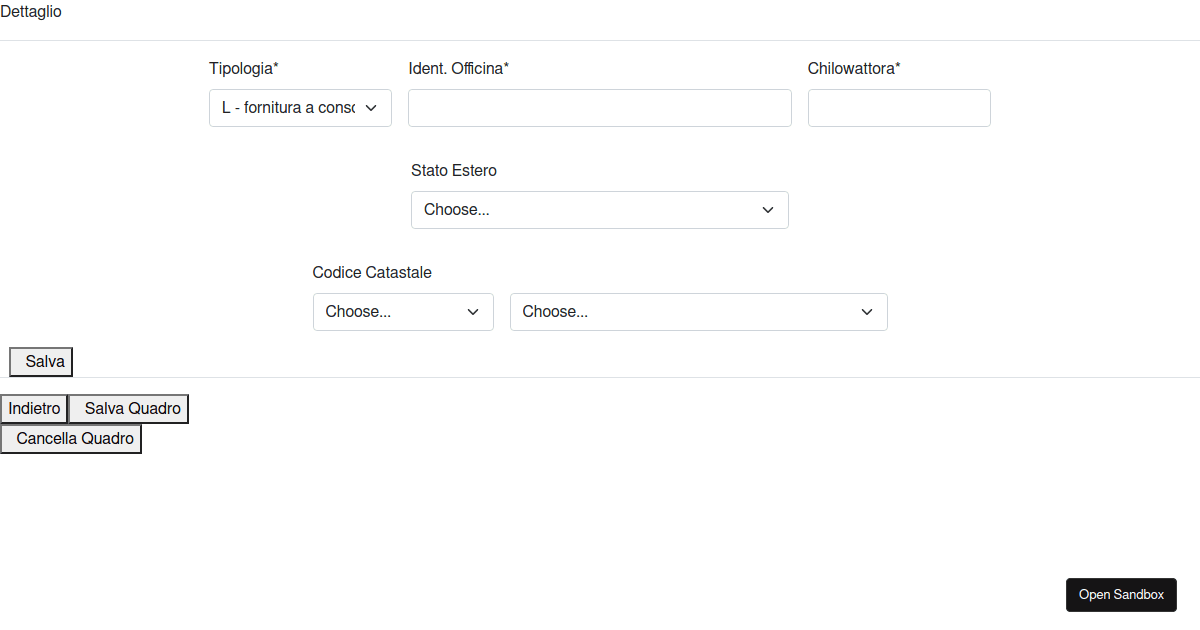Focus the Chilowattora input box
Image resolution: width=1200 pixels, height=630 pixels.
click(898, 108)
